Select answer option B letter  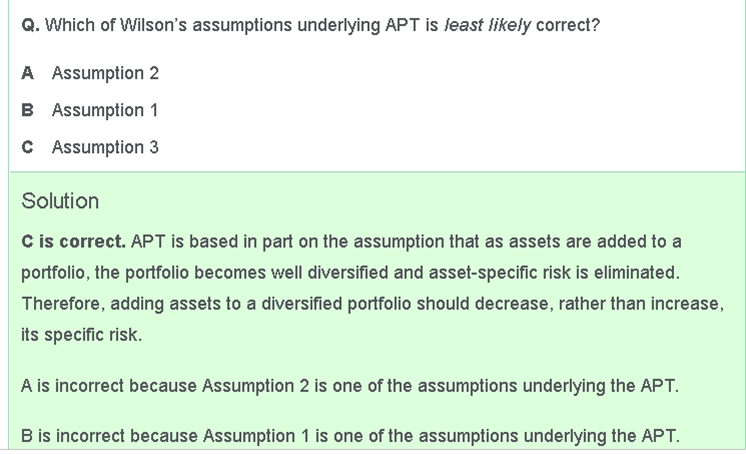coord(27,110)
